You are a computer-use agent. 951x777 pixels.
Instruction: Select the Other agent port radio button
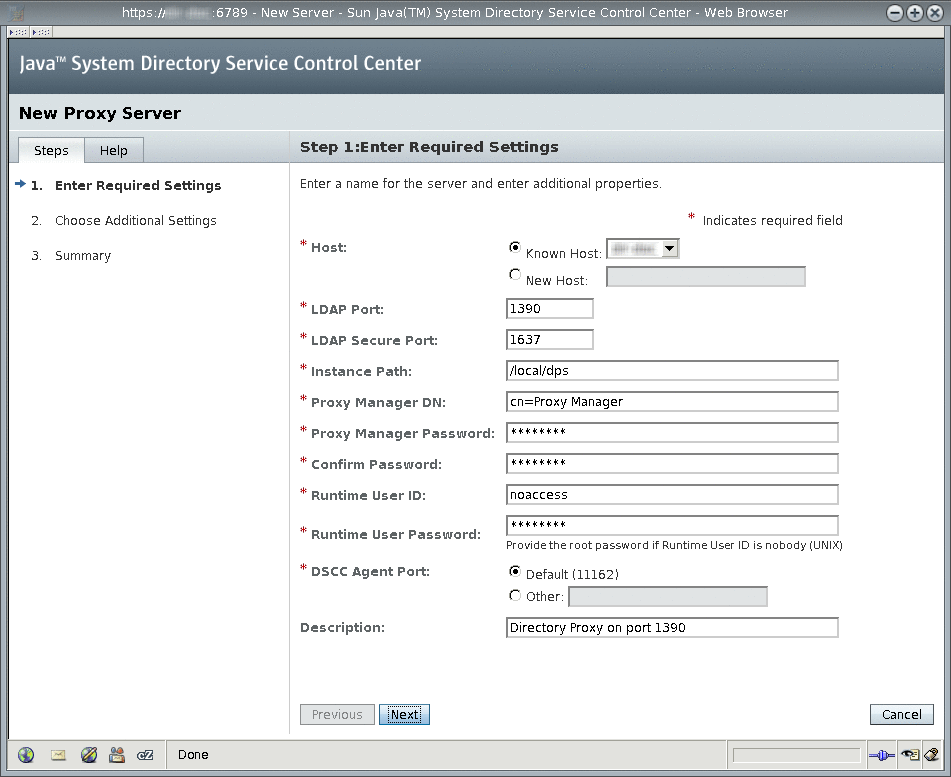(515, 596)
